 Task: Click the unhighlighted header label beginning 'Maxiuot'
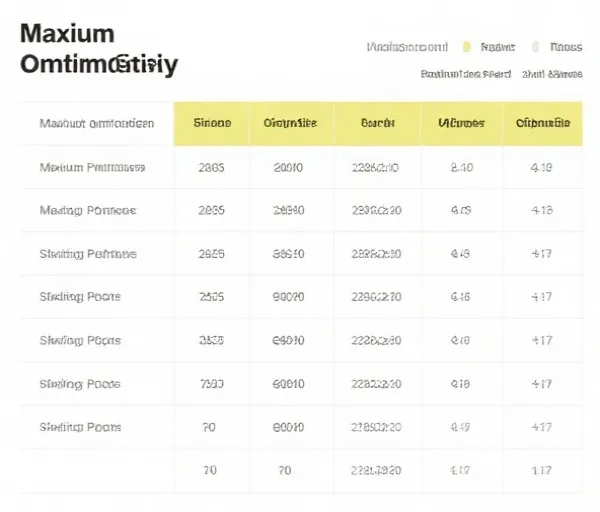[x=97, y=124]
